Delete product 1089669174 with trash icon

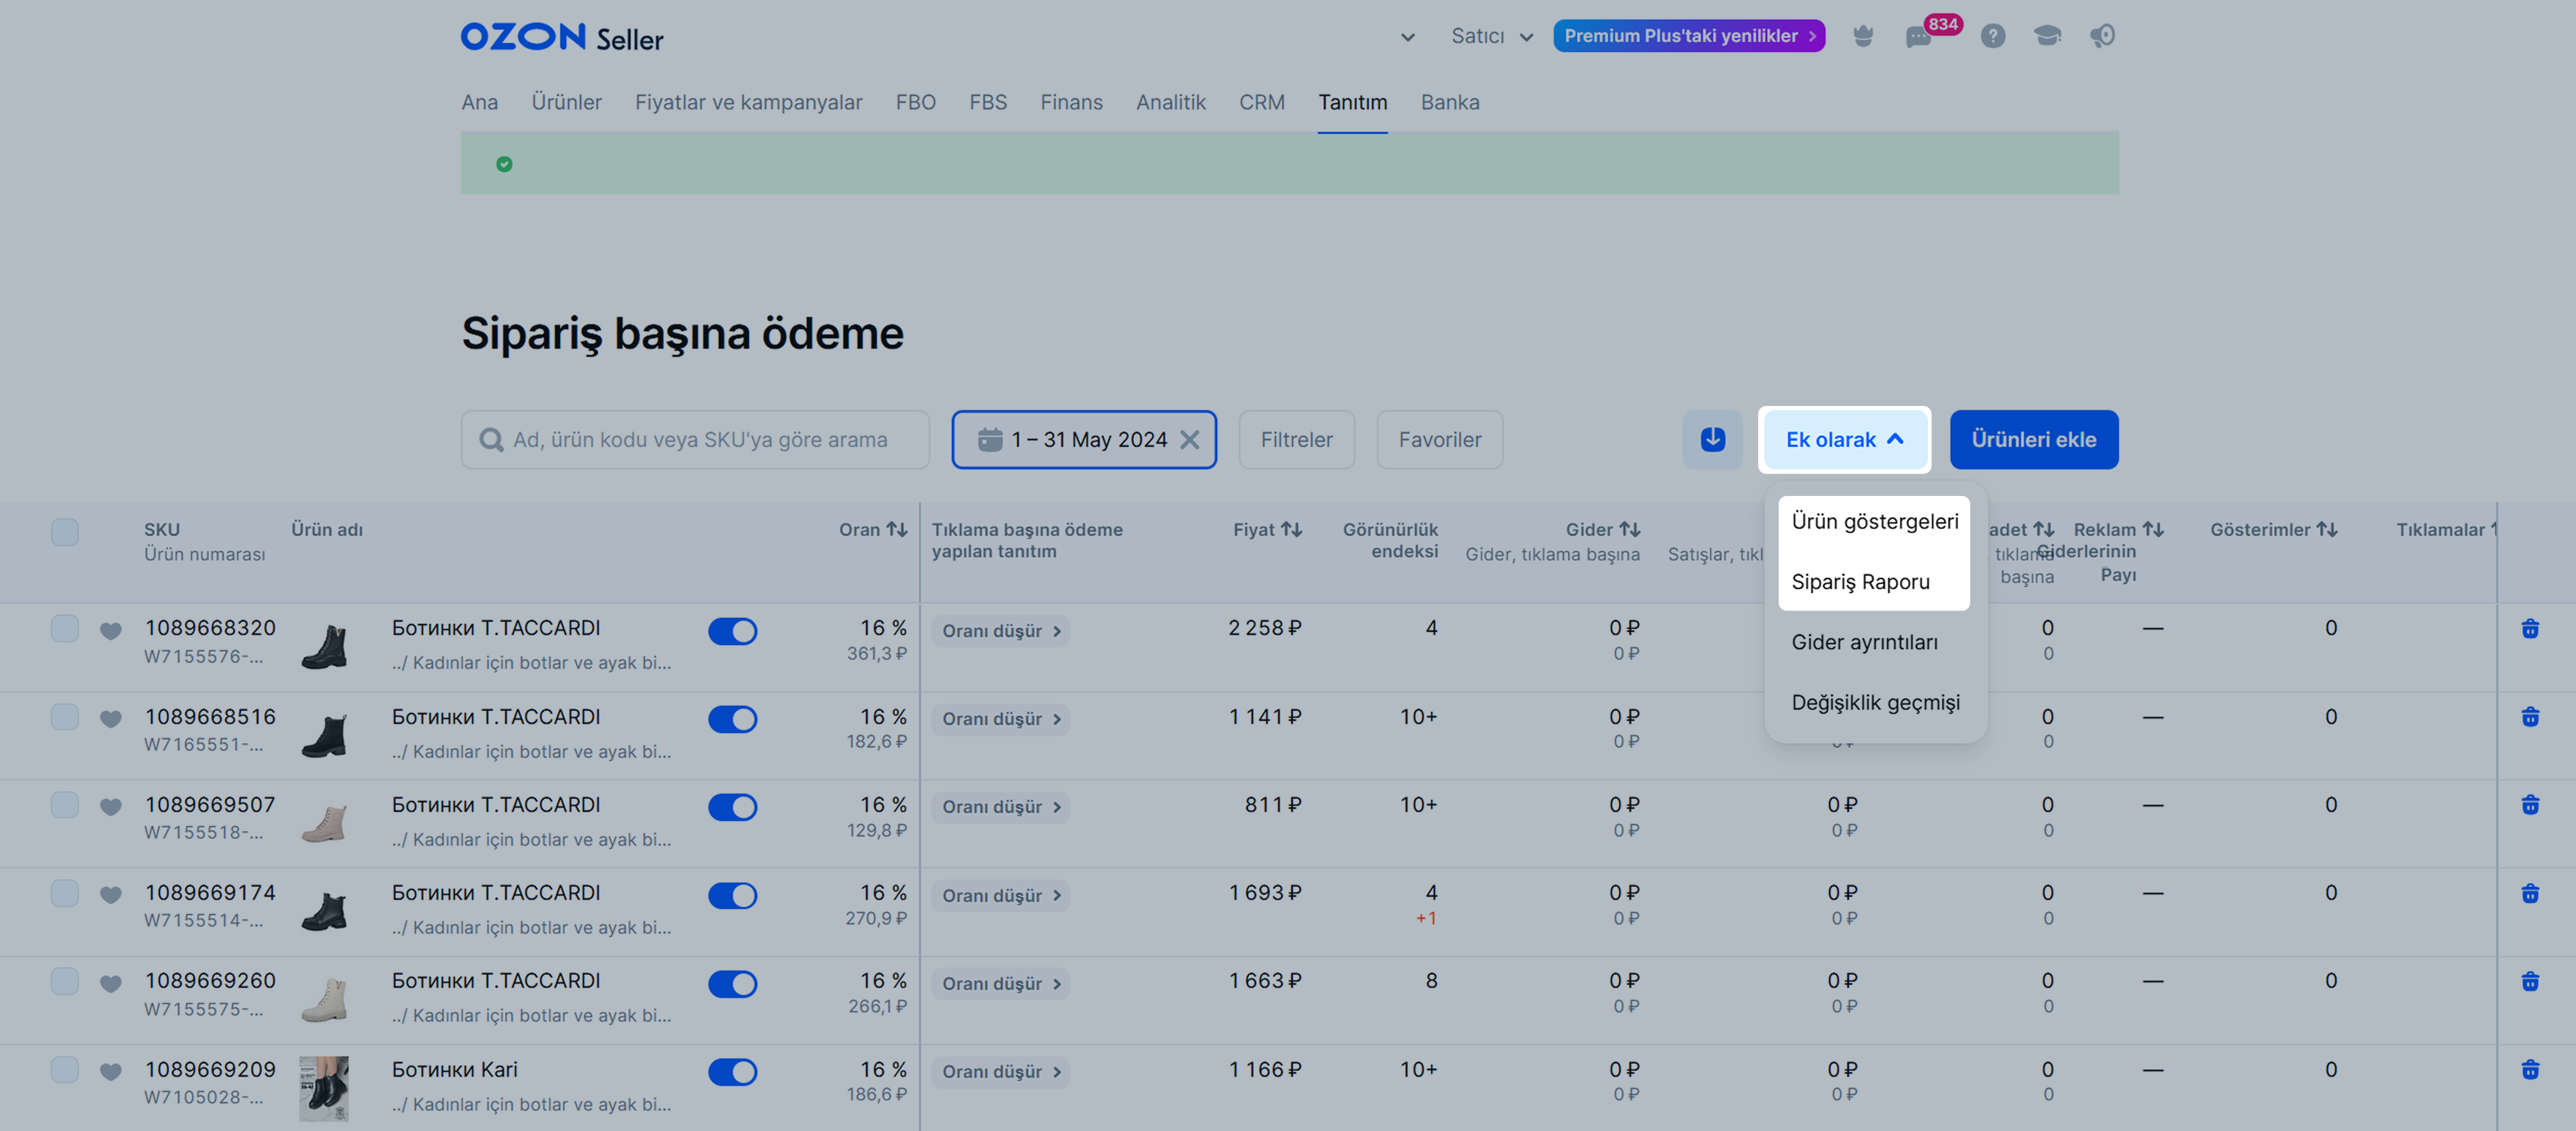2530,893
